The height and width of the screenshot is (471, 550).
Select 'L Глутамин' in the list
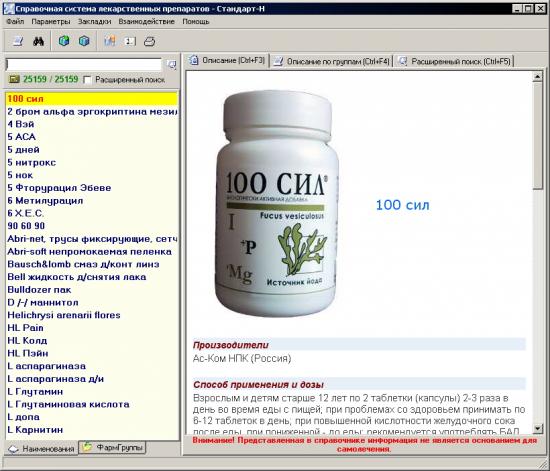point(92,391)
